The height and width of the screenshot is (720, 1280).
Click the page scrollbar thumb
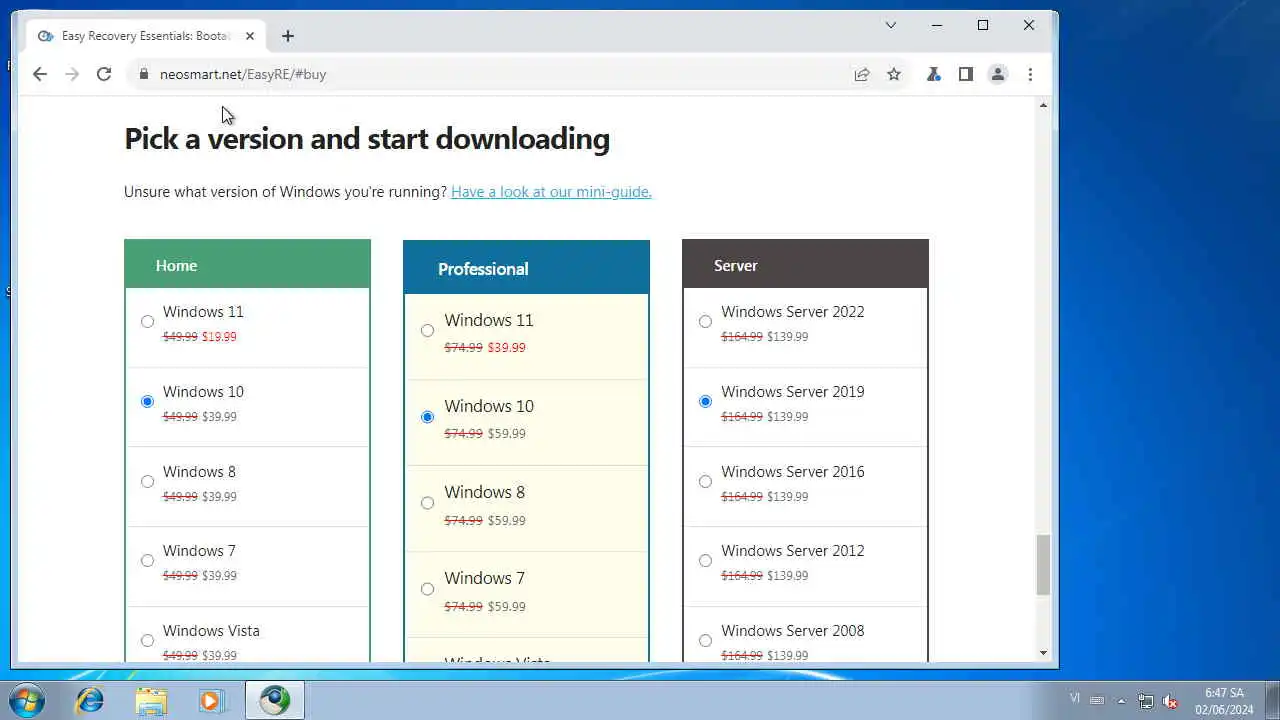(1043, 564)
